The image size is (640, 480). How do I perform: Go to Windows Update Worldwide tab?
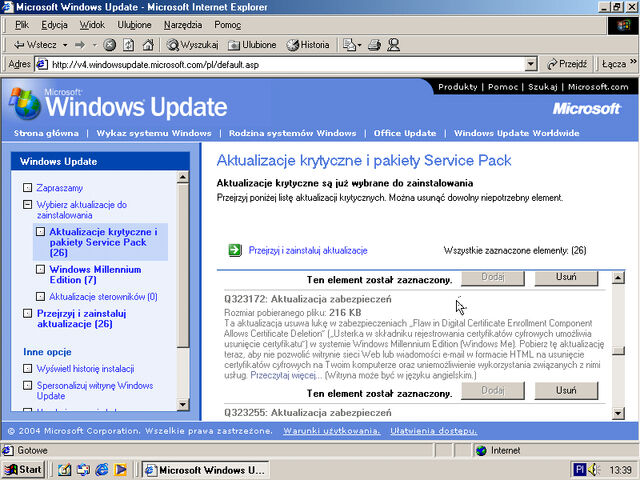(x=517, y=133)
